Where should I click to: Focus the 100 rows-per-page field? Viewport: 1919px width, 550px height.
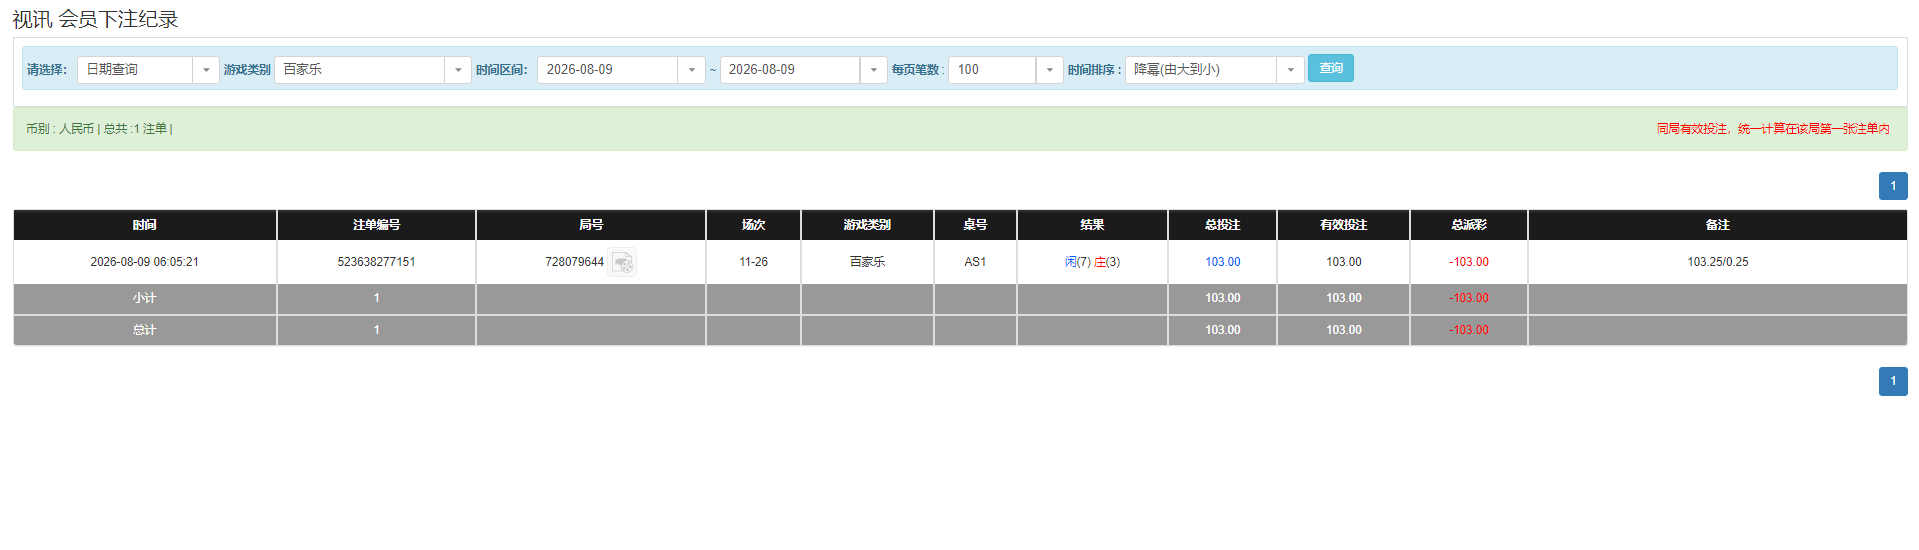tap(992, 70)
